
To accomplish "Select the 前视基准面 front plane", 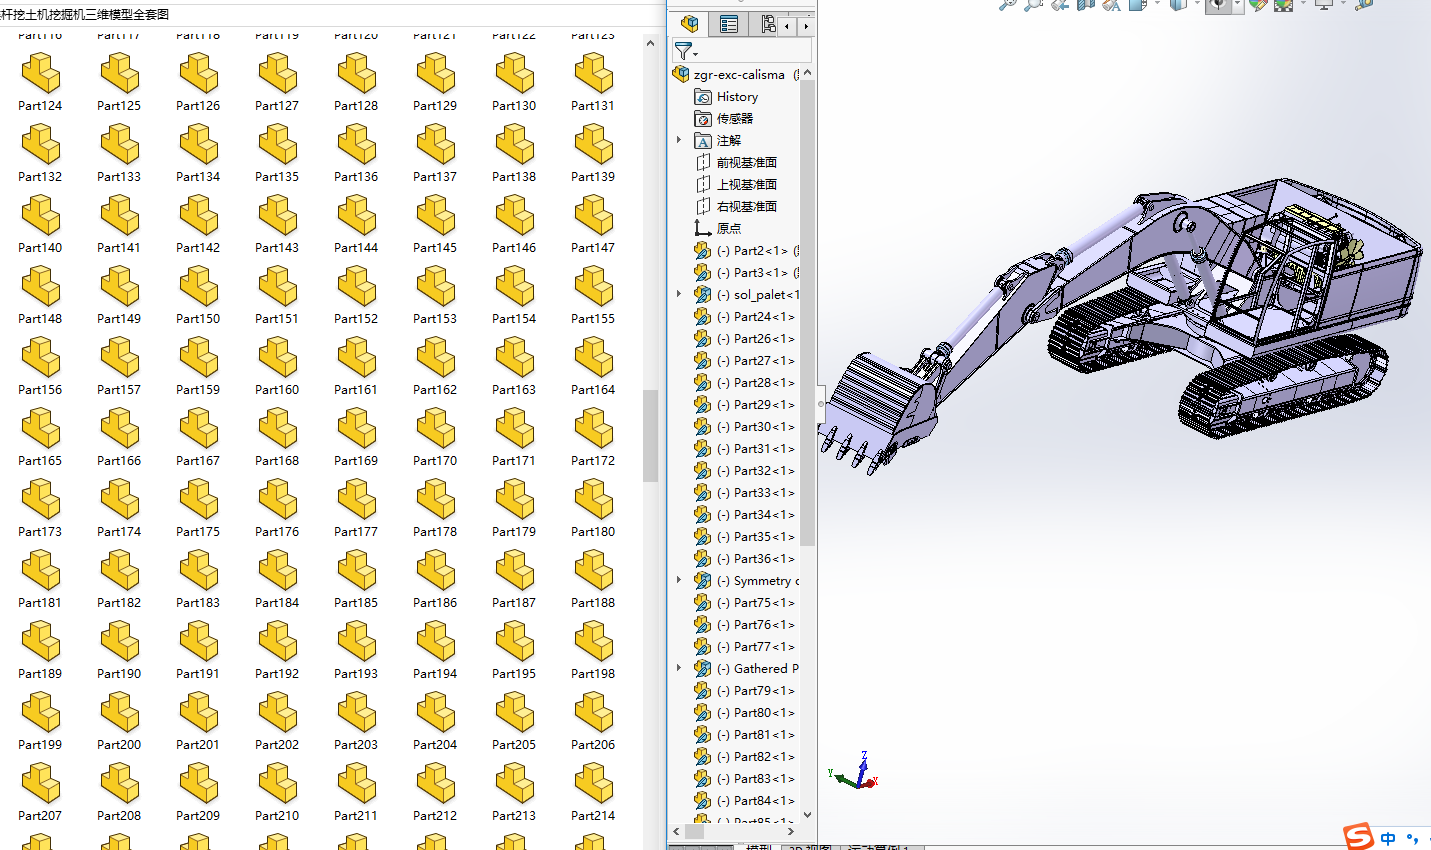I will pos(746,163).
